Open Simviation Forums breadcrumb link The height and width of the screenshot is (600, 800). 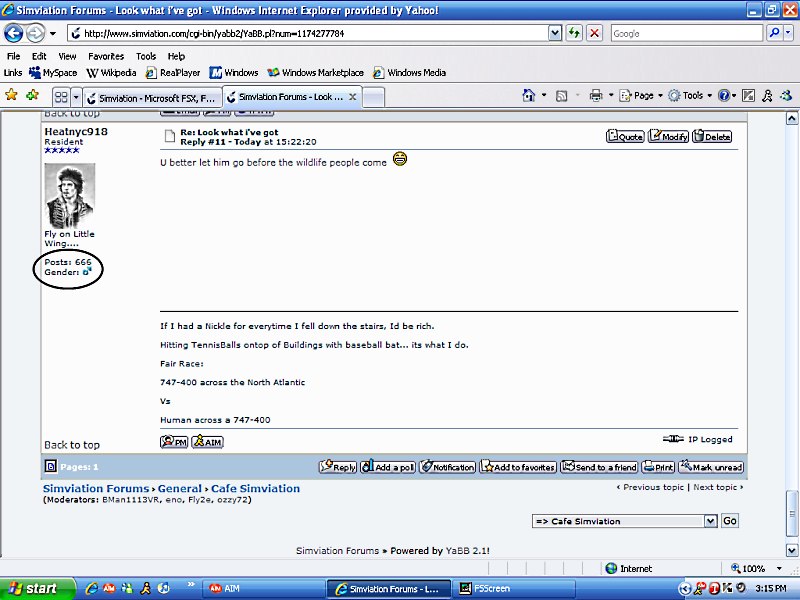96,488
